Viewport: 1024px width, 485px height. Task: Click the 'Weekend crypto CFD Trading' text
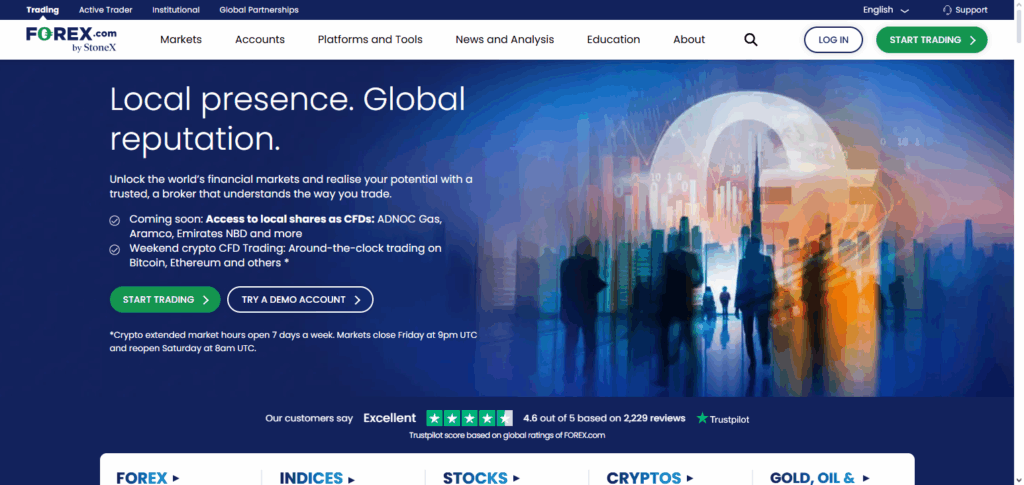(x=285, y=255)
